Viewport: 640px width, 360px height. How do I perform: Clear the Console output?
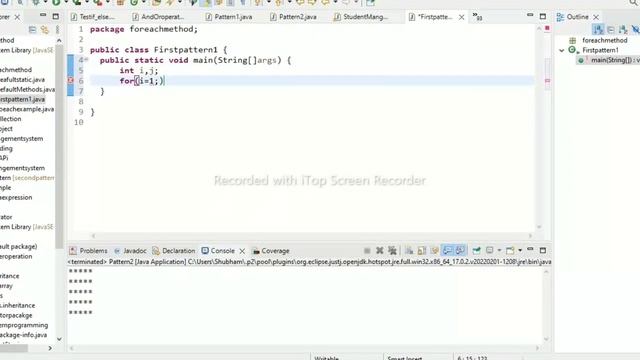409,251
